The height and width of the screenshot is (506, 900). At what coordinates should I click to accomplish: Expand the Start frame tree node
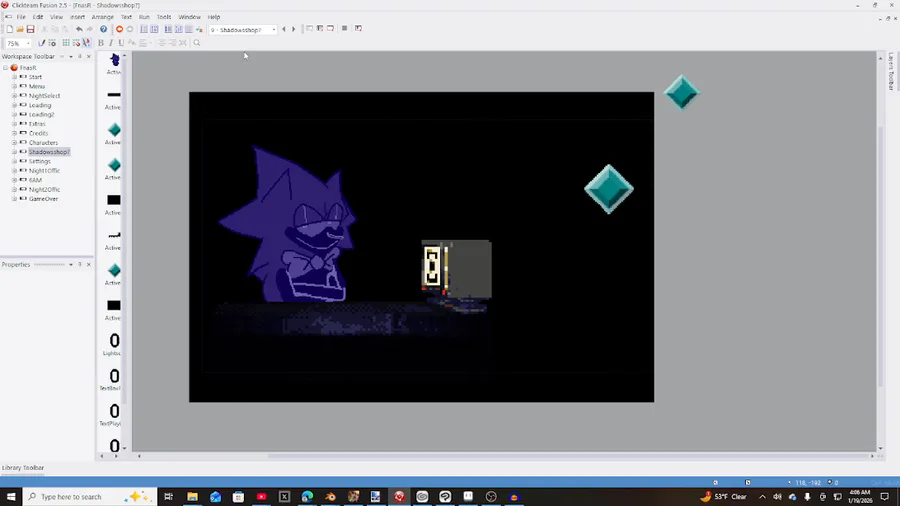(x=14, y=77)
